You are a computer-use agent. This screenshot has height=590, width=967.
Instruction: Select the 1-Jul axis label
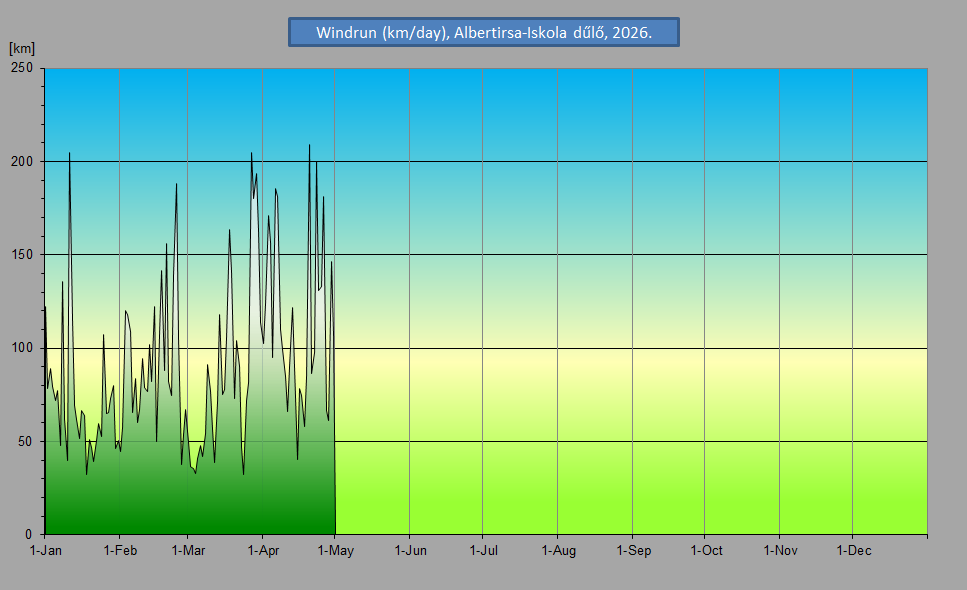(x=484, y=551)
